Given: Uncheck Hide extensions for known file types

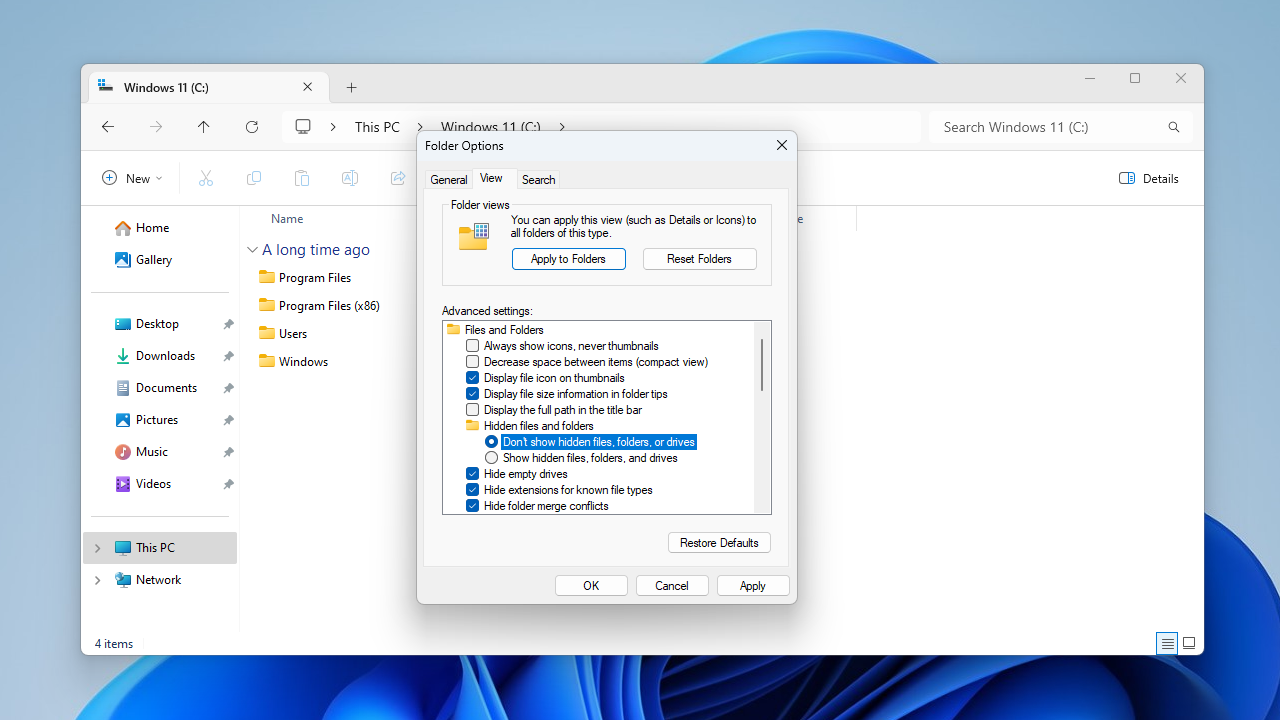Looking at the screenshot, I should tap(473, 490).
